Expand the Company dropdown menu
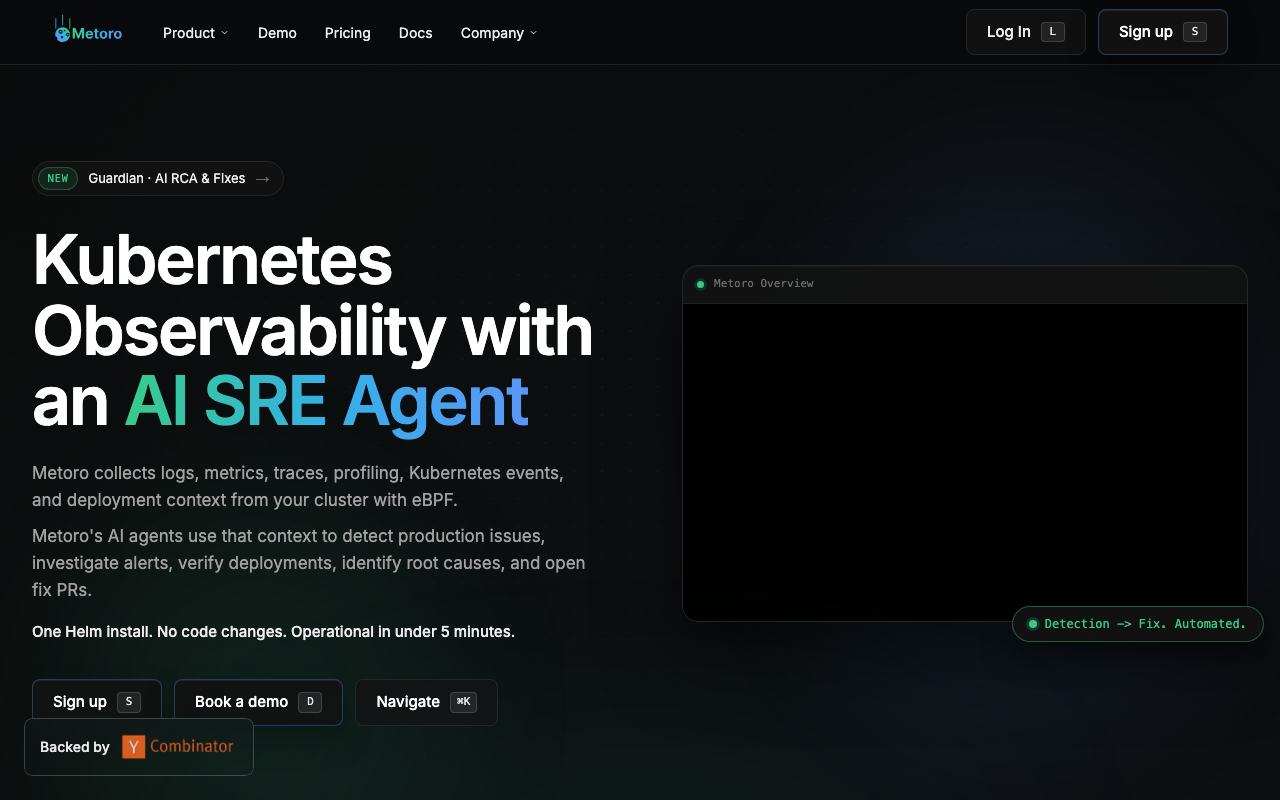Image resolution: width=1280 pixels, height=800 pixels. 499,33
